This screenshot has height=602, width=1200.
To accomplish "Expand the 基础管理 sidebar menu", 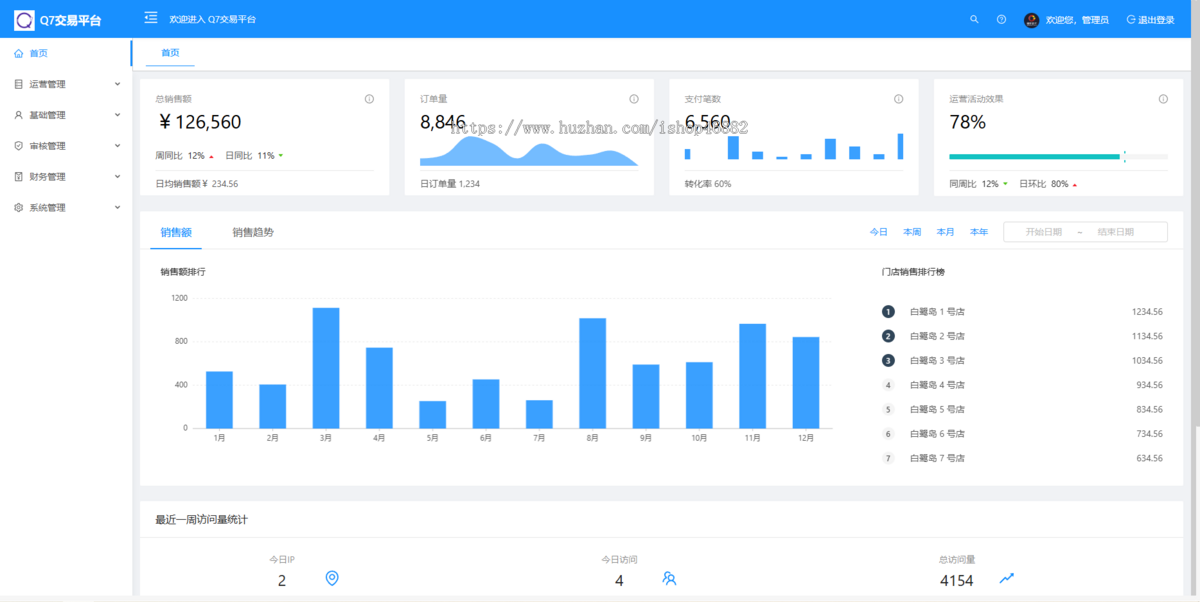I will point(66,115).
